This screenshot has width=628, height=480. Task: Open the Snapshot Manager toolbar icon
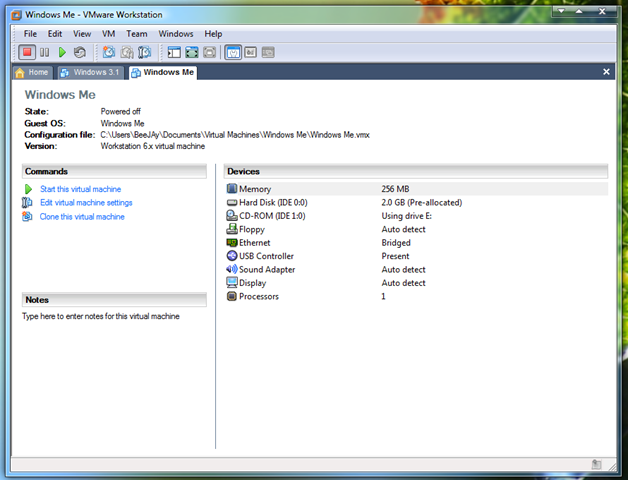tap(144, 52)
